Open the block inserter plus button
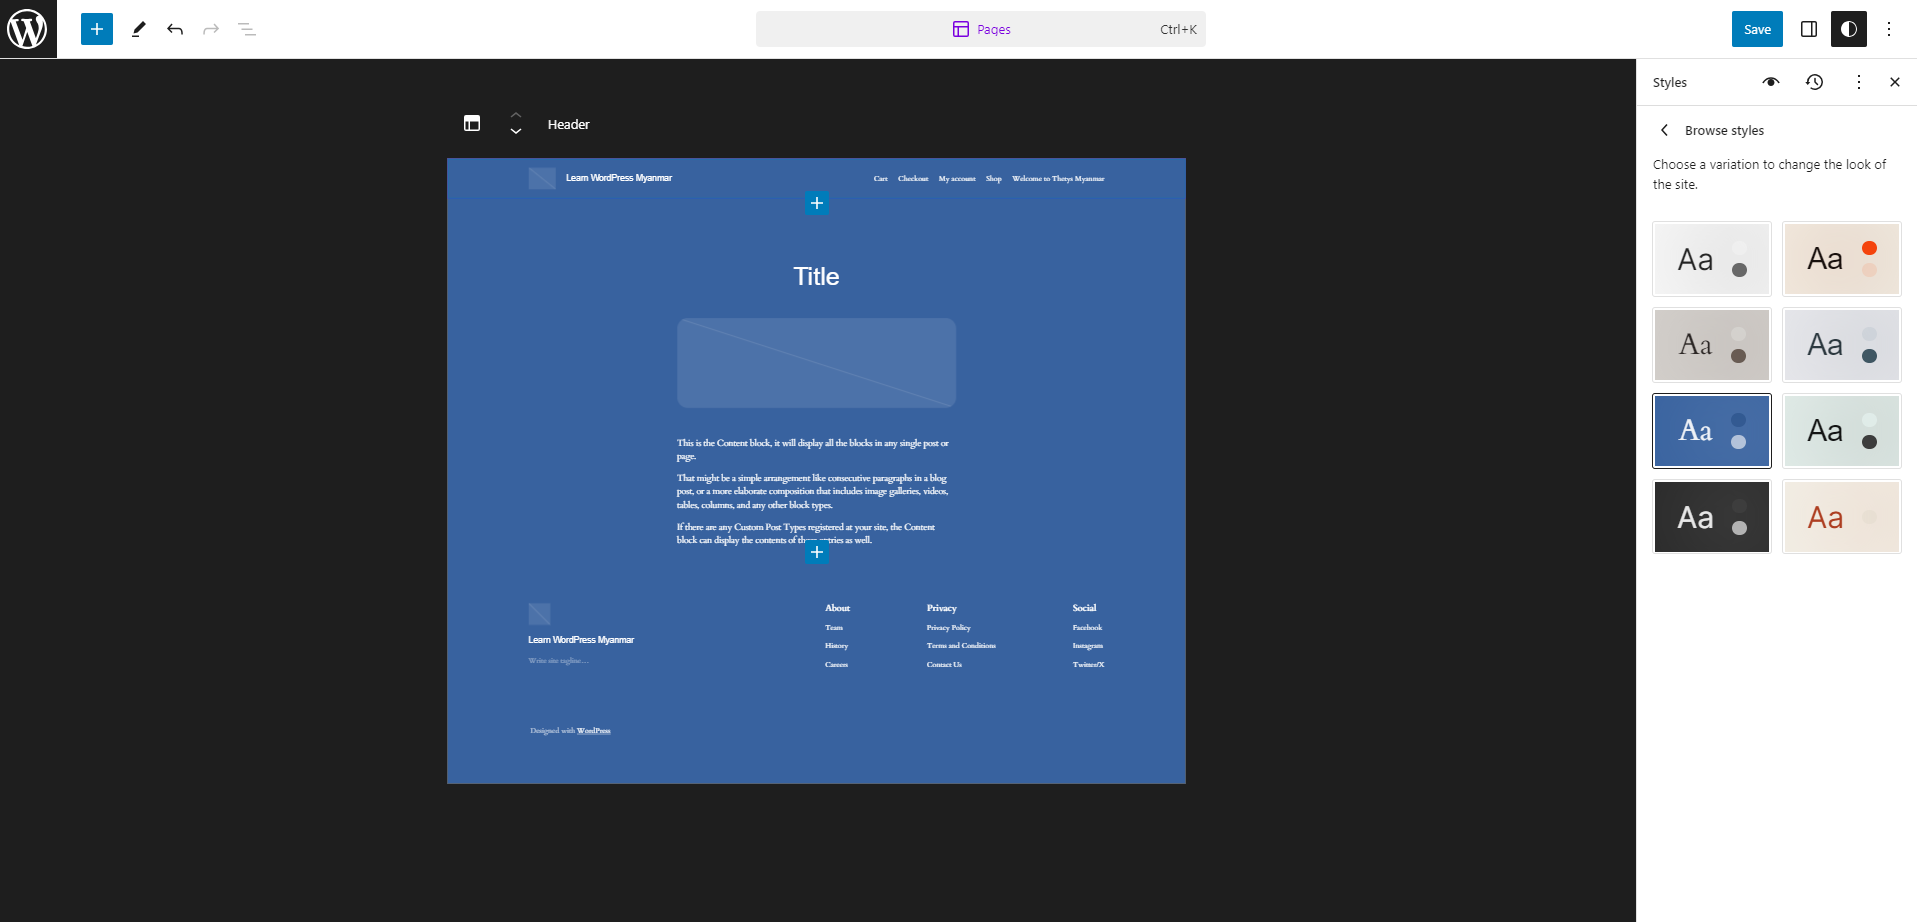The height and width of the screenshot is (922, 1917). (97, 29)
